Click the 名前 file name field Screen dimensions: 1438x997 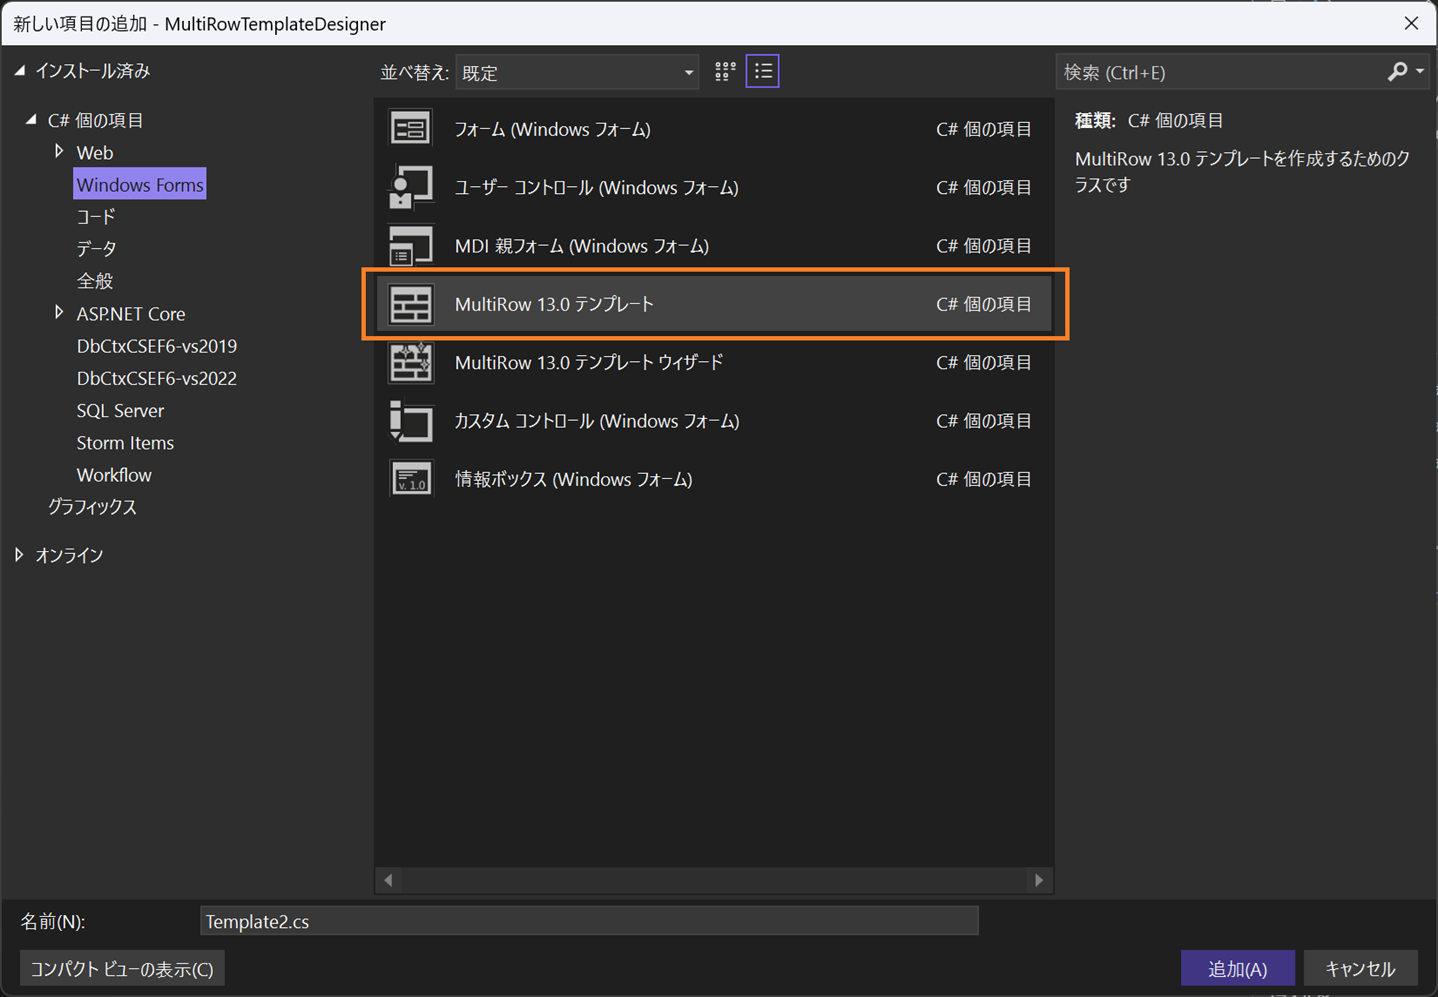click(x=589, y=921)
